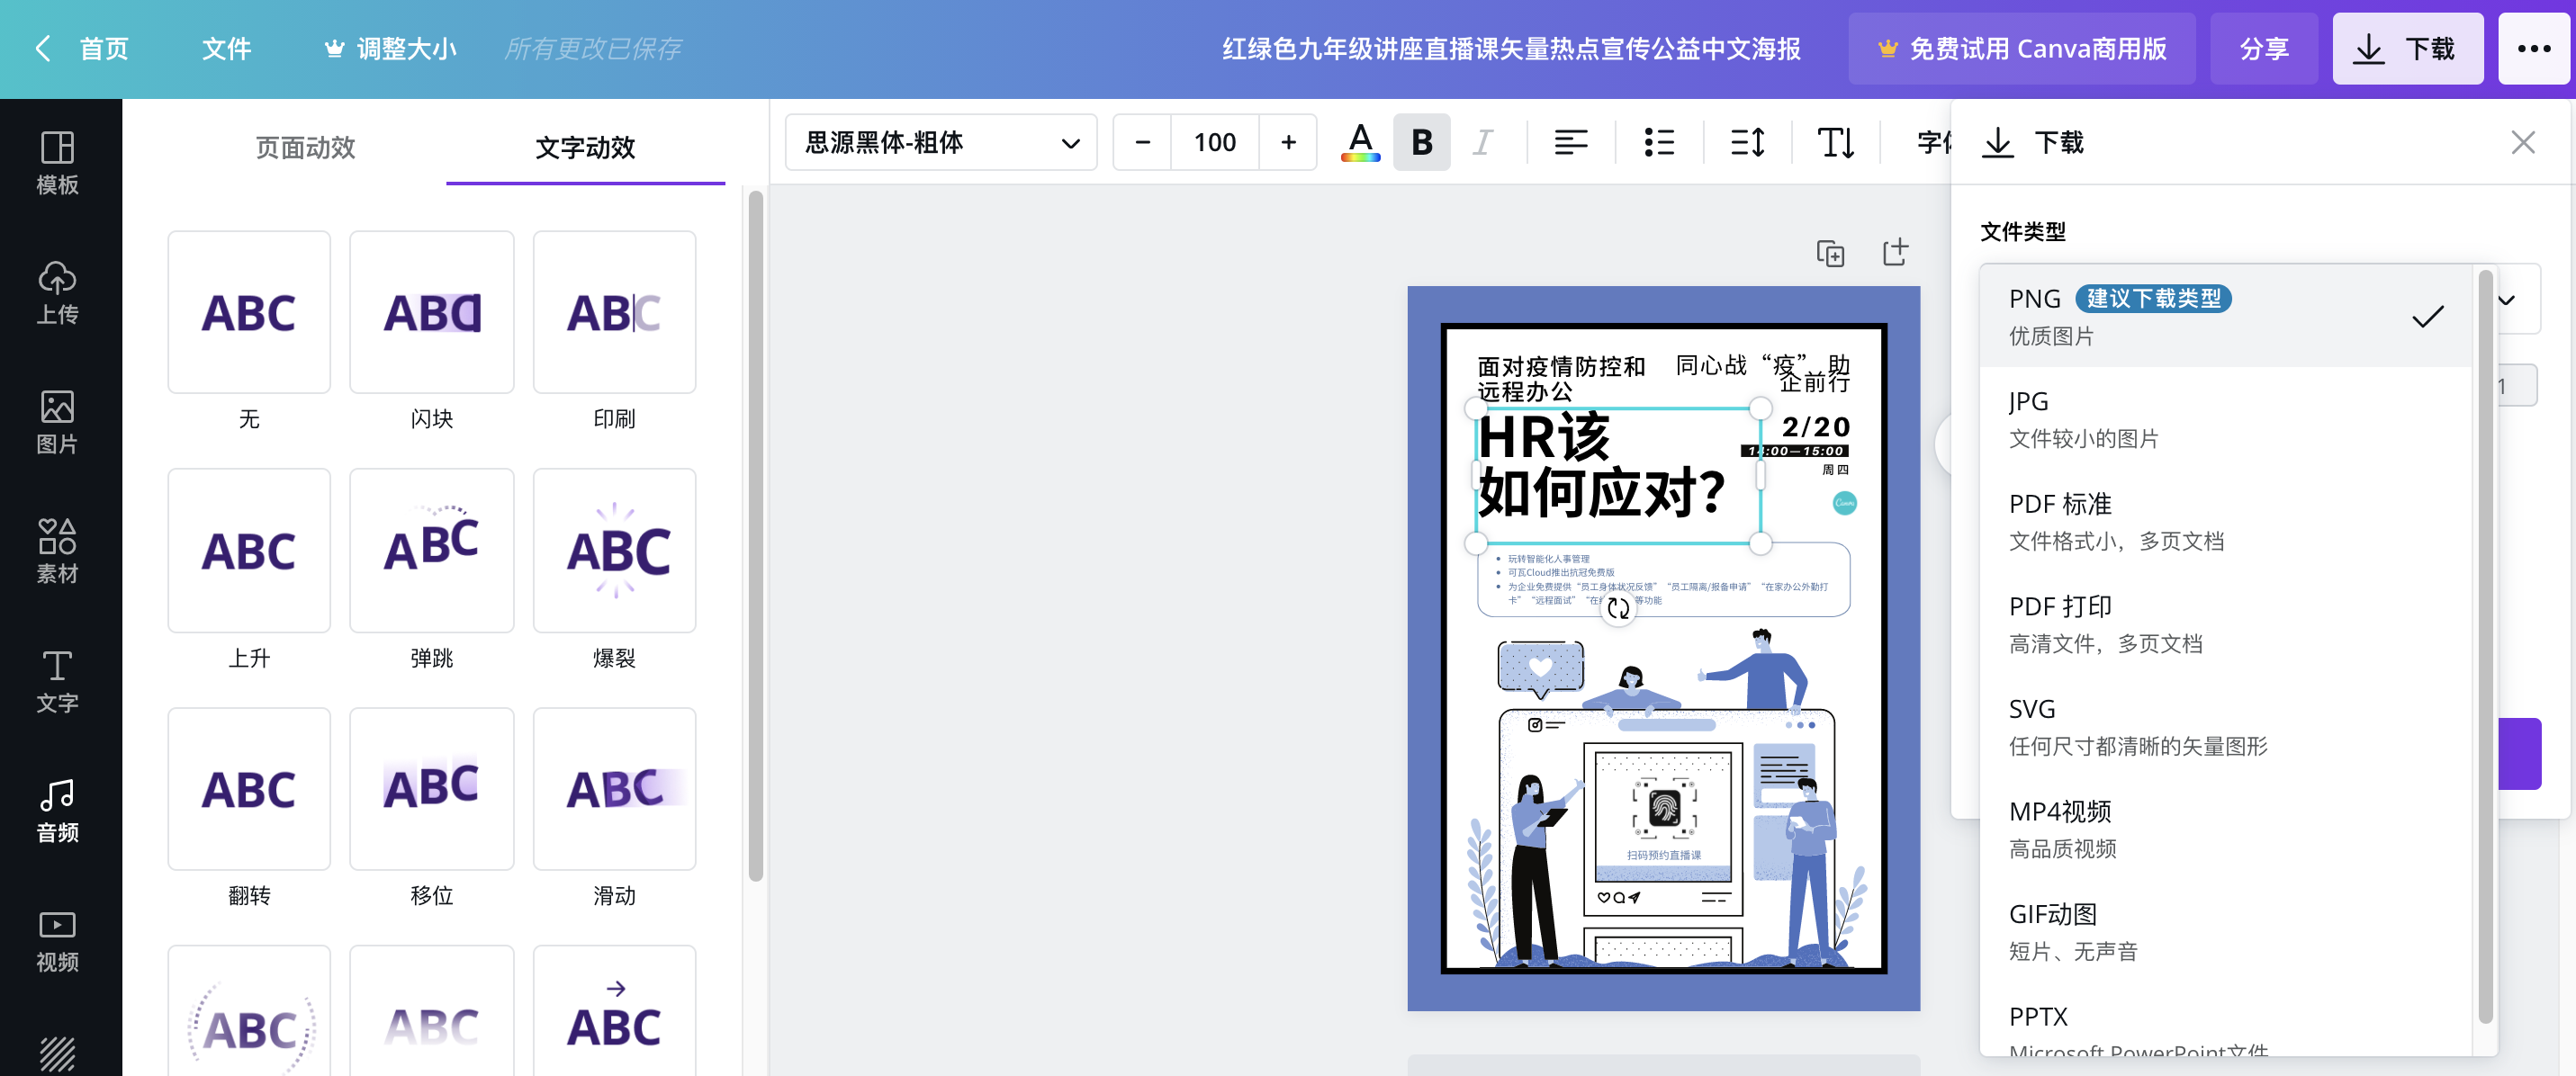The width and height of the screenshot is (2576, 1076).
Task: Select the 爆裂 text animation thumbnail
Action: pos(614,550)
